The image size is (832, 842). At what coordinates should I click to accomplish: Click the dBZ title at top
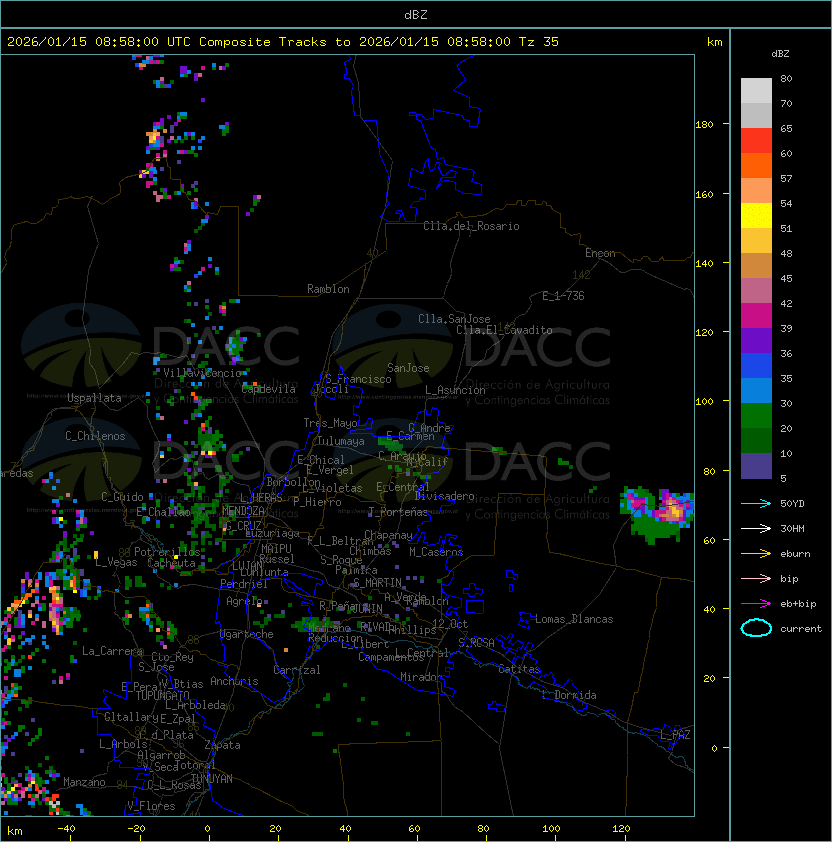pos(415,14)
